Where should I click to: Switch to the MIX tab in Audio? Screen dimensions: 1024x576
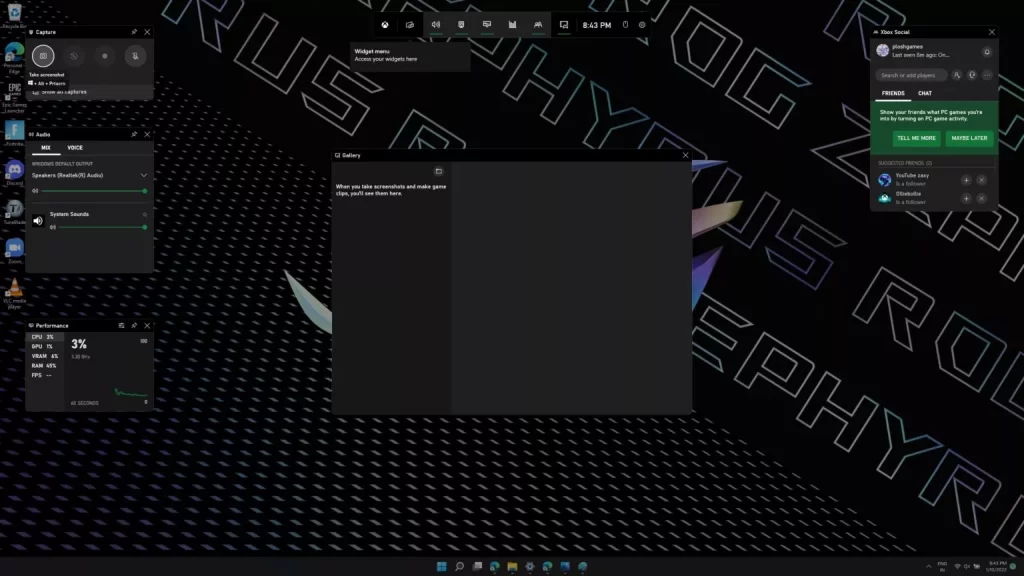tap(46, 148)
